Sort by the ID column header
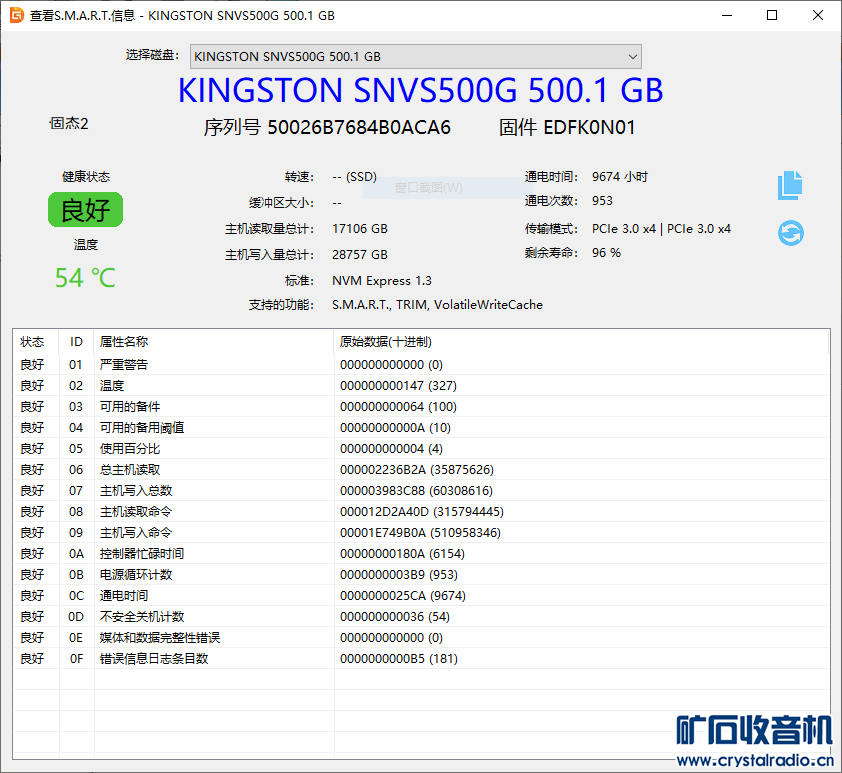The image size is (842, 773). pyautogui.click(x=76, y=342)
